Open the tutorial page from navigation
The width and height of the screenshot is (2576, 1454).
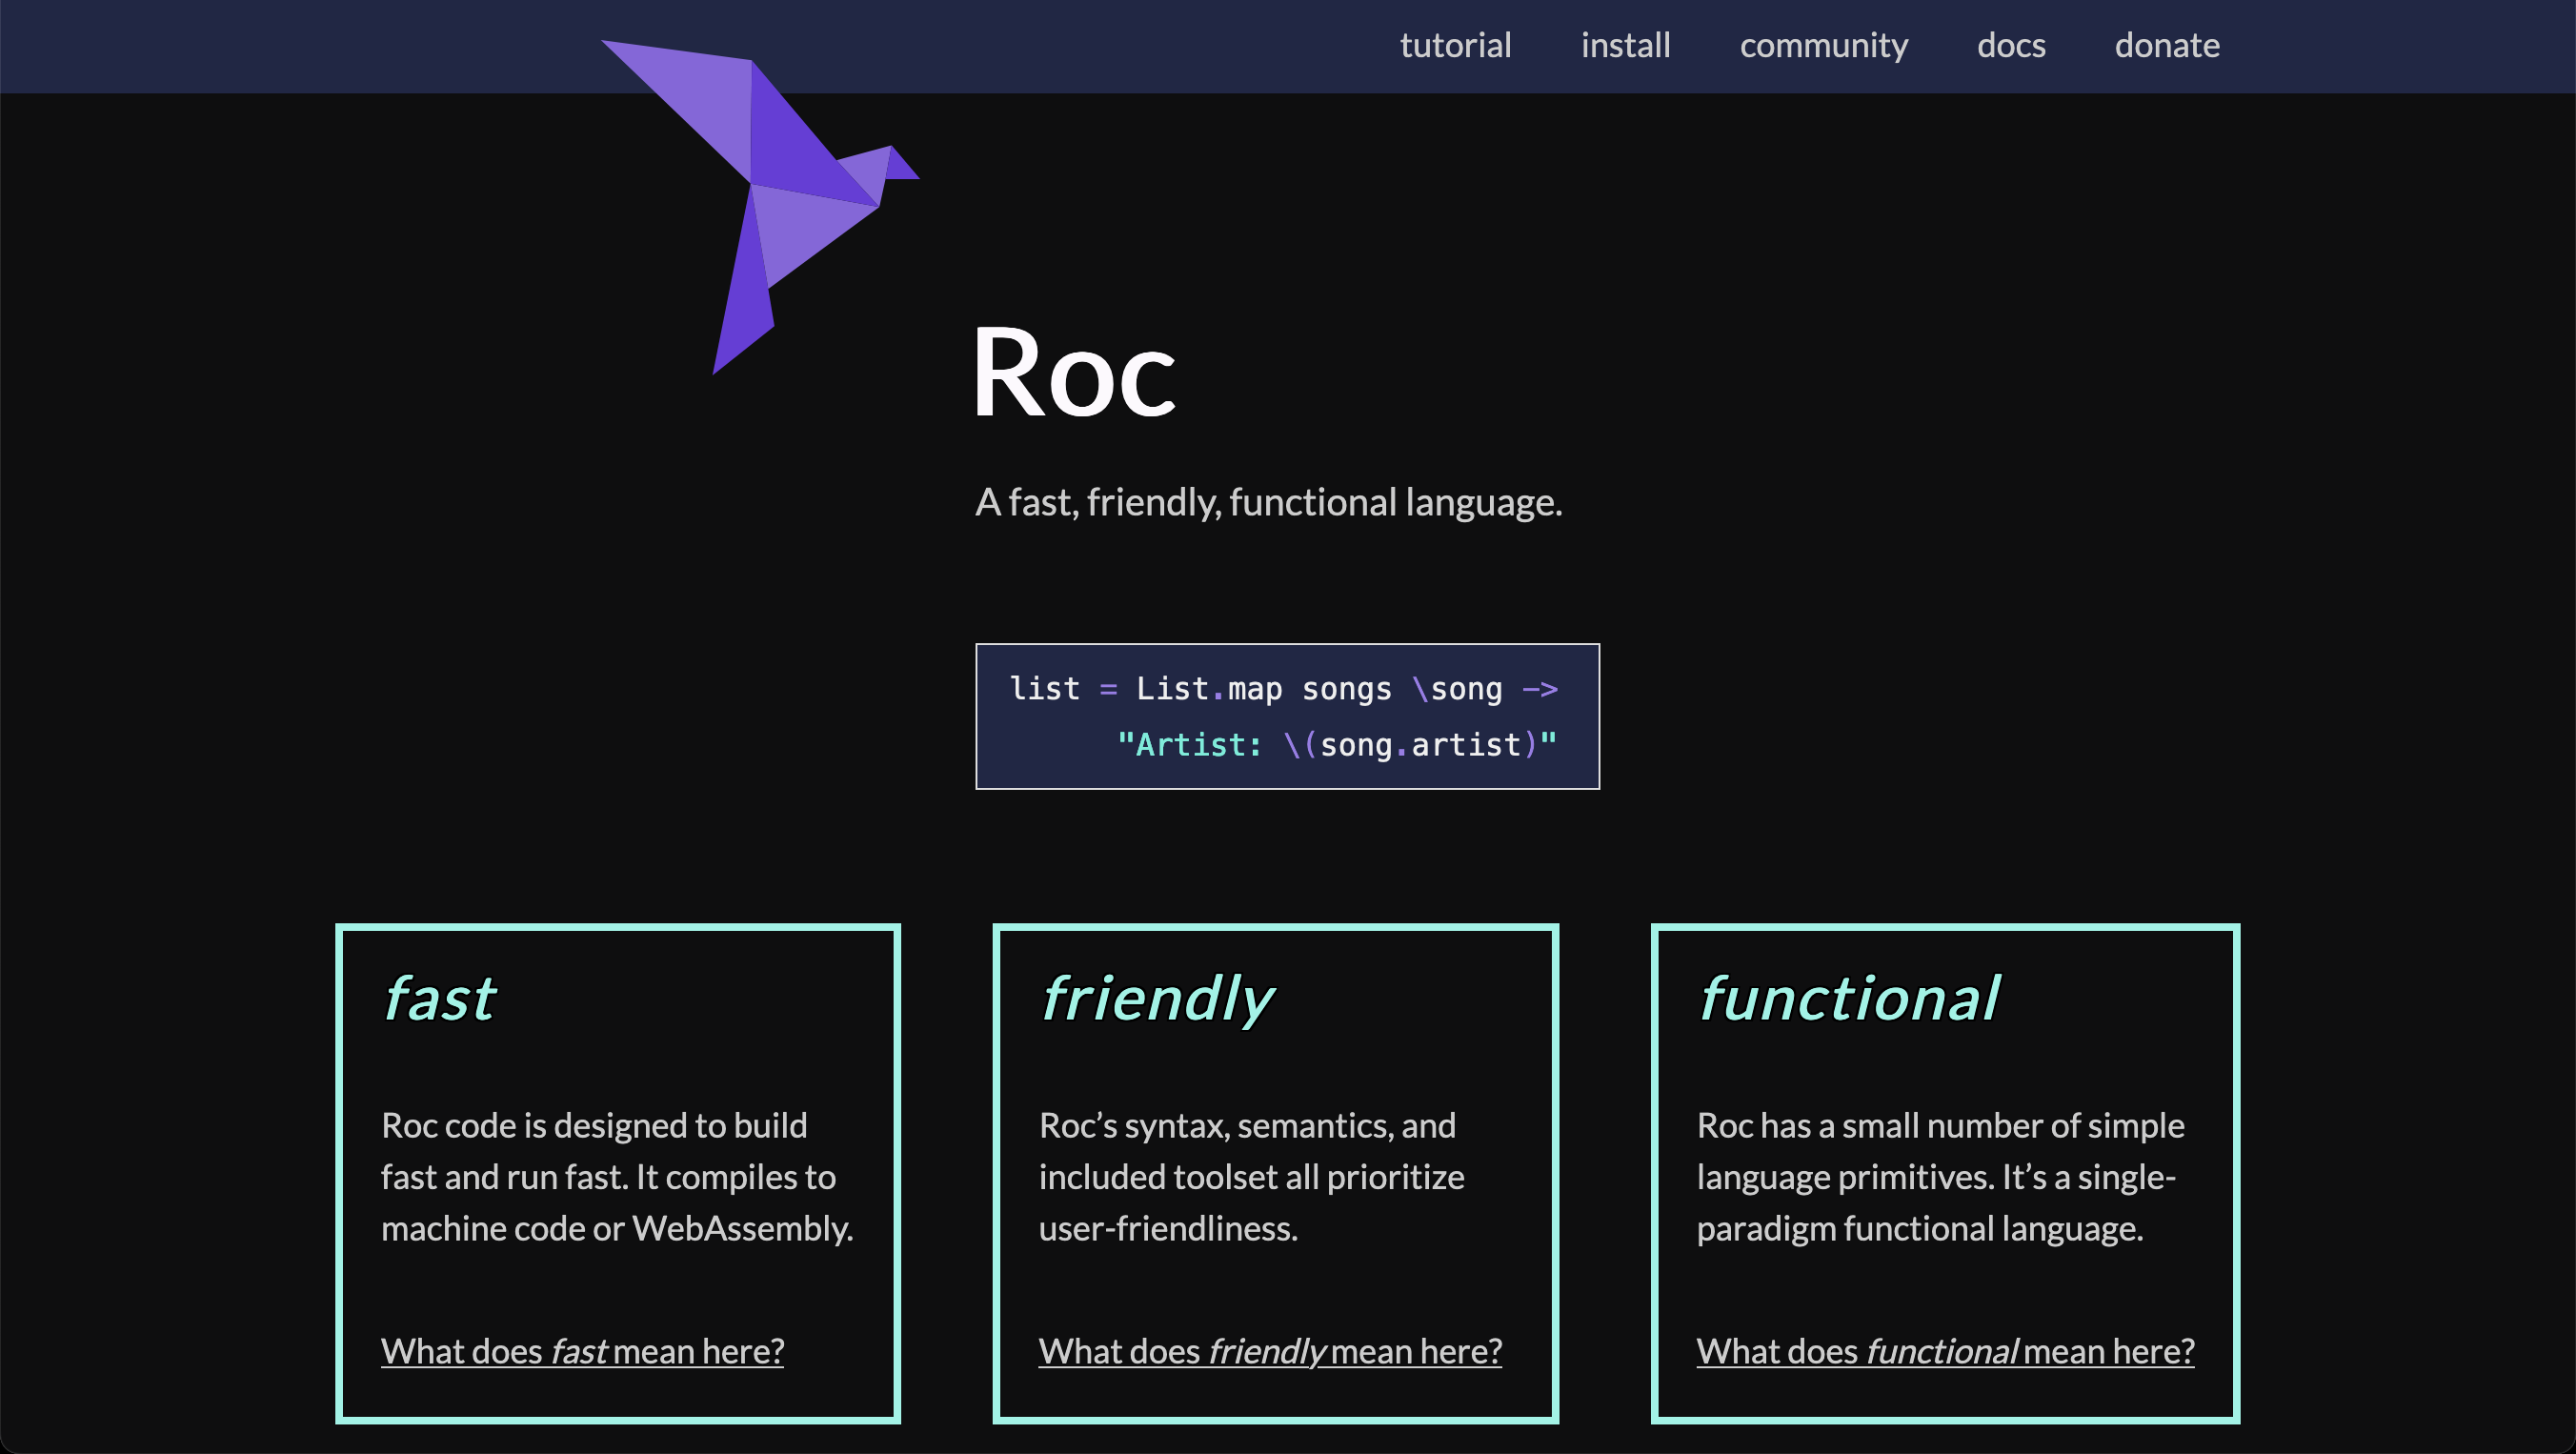coord(1455,46)
